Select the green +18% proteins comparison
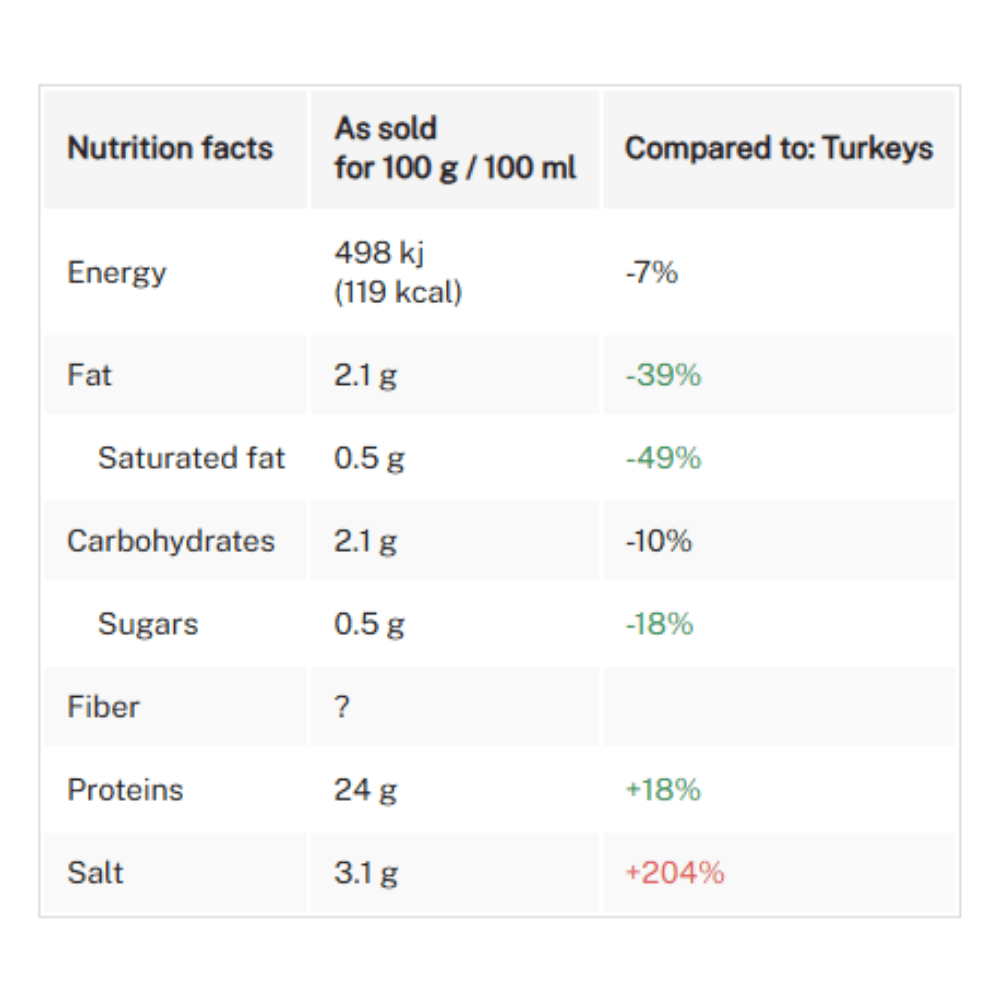1000x1000 pixels. (663, 790)
